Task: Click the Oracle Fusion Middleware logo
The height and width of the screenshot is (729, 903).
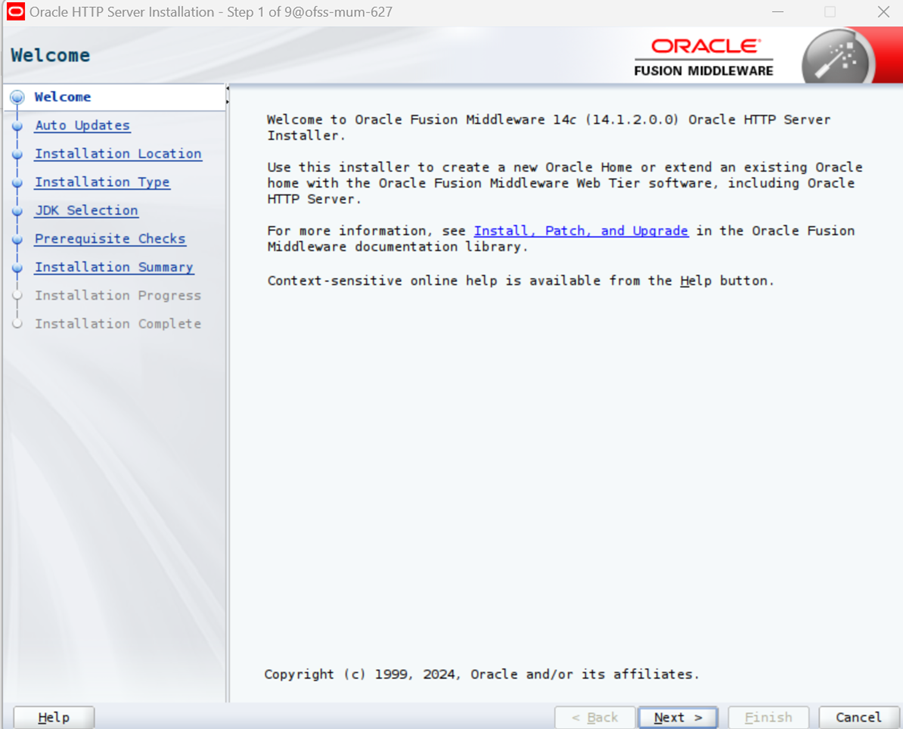Action: 704,57
